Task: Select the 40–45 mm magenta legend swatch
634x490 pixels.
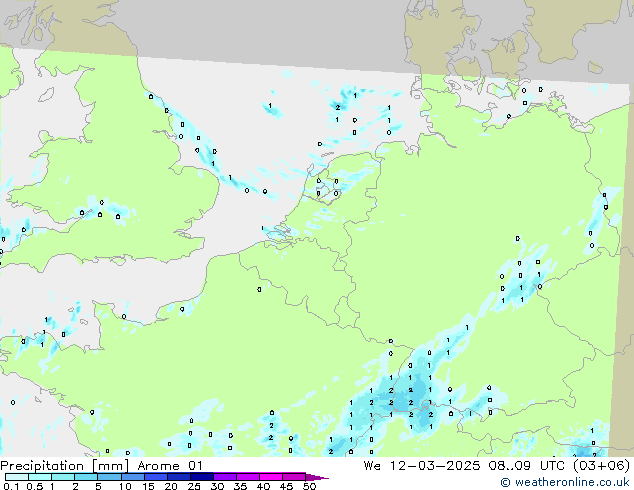Action: (271, 477)
